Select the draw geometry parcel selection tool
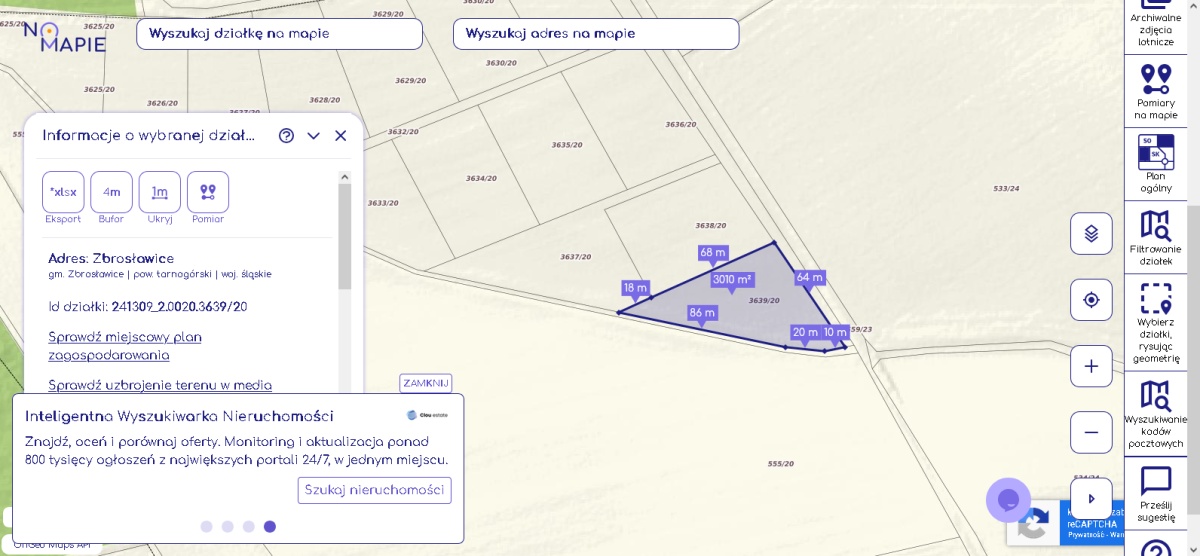The width and height of the screenshot is (1200, 556). (x=1155, y=321)
